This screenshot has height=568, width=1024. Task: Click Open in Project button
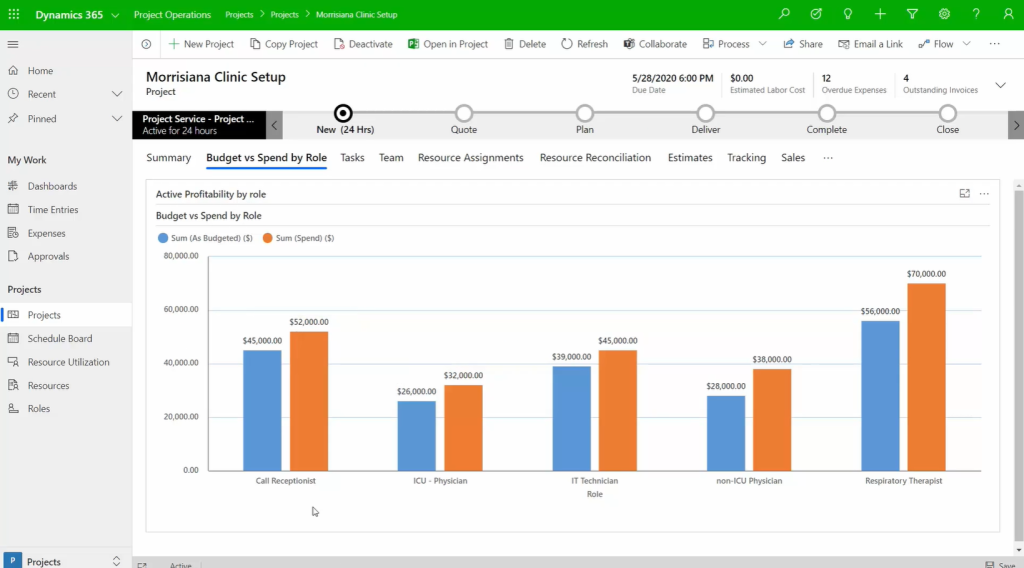[448, 44]
